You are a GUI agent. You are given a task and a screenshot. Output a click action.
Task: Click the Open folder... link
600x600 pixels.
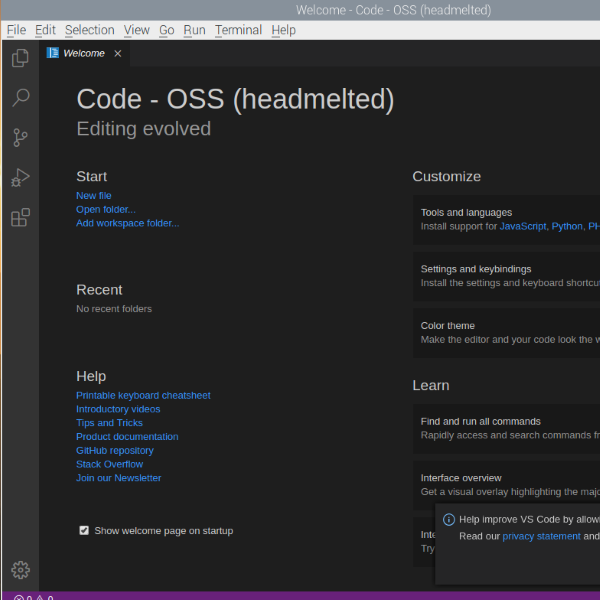click(x=106, y=209)
